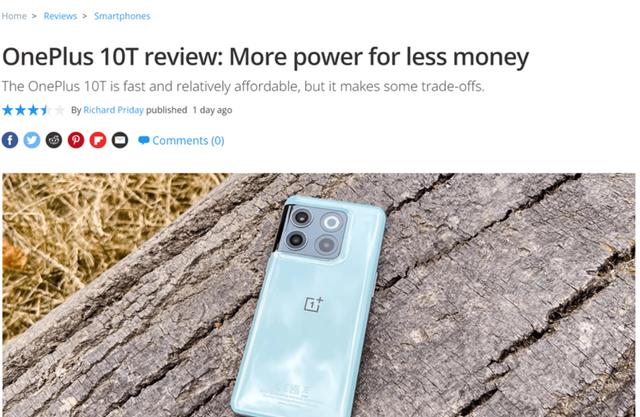Screen dimensions: 640x417
Task: Click the comments speech bubble icon
Action: [x=144, y=140]
